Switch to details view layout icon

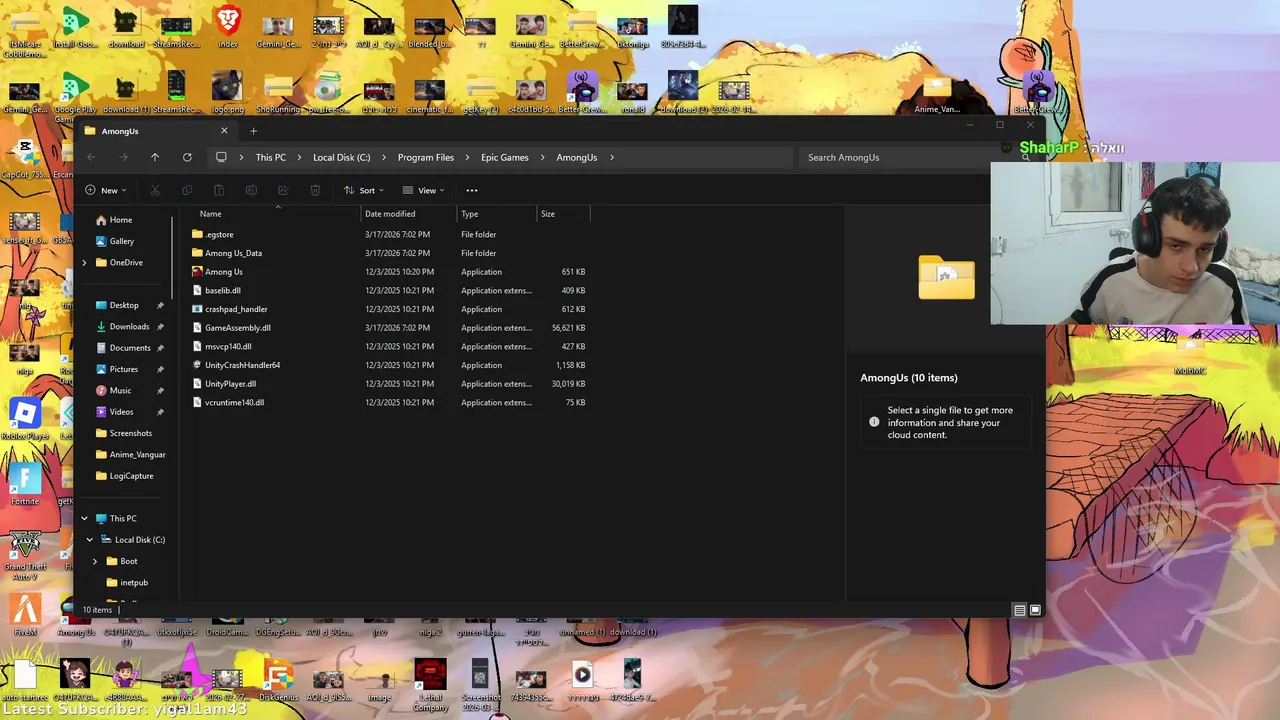[1019, 610]
